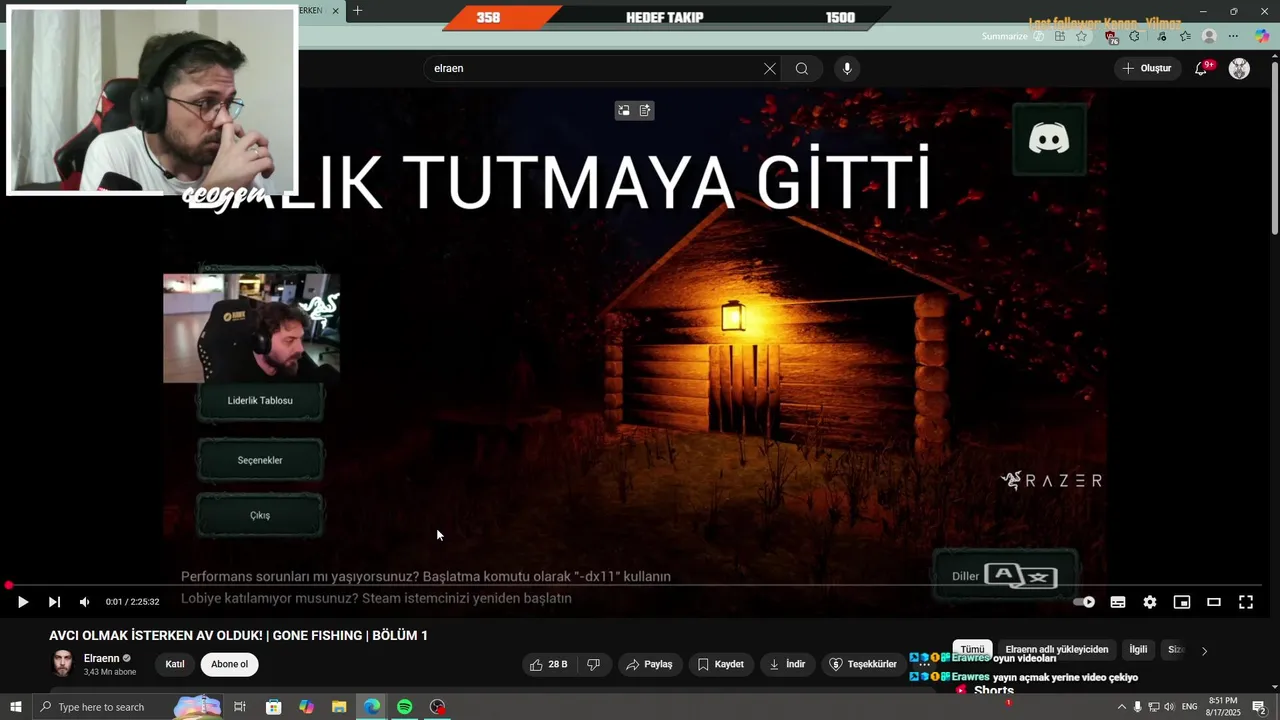The image size is (1280, 720).
Task: Select the Tümü filter chip
Action: point(972,650)
